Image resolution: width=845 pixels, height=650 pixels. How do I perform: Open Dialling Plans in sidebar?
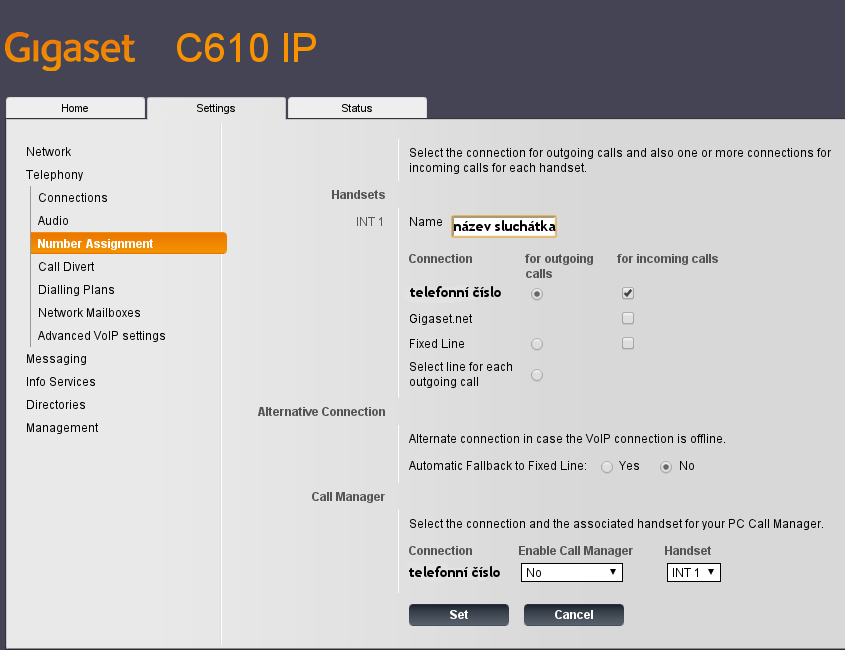76,290
